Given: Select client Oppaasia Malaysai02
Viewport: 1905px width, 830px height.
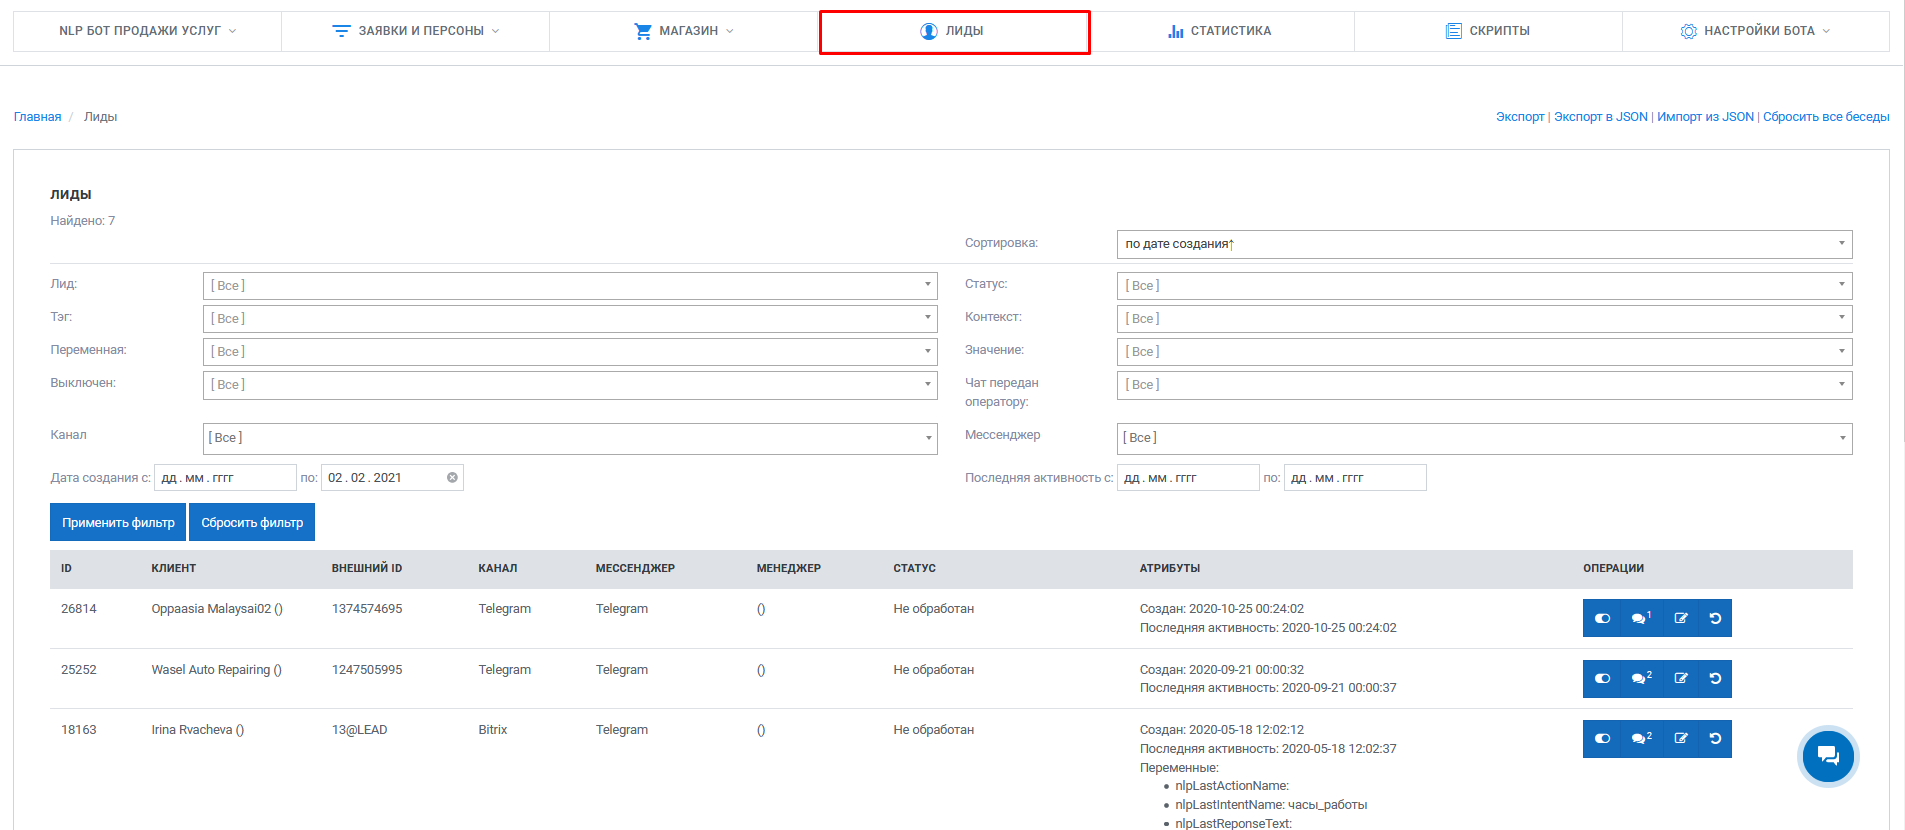Looking at the screenshot, I should click(217, 609).
